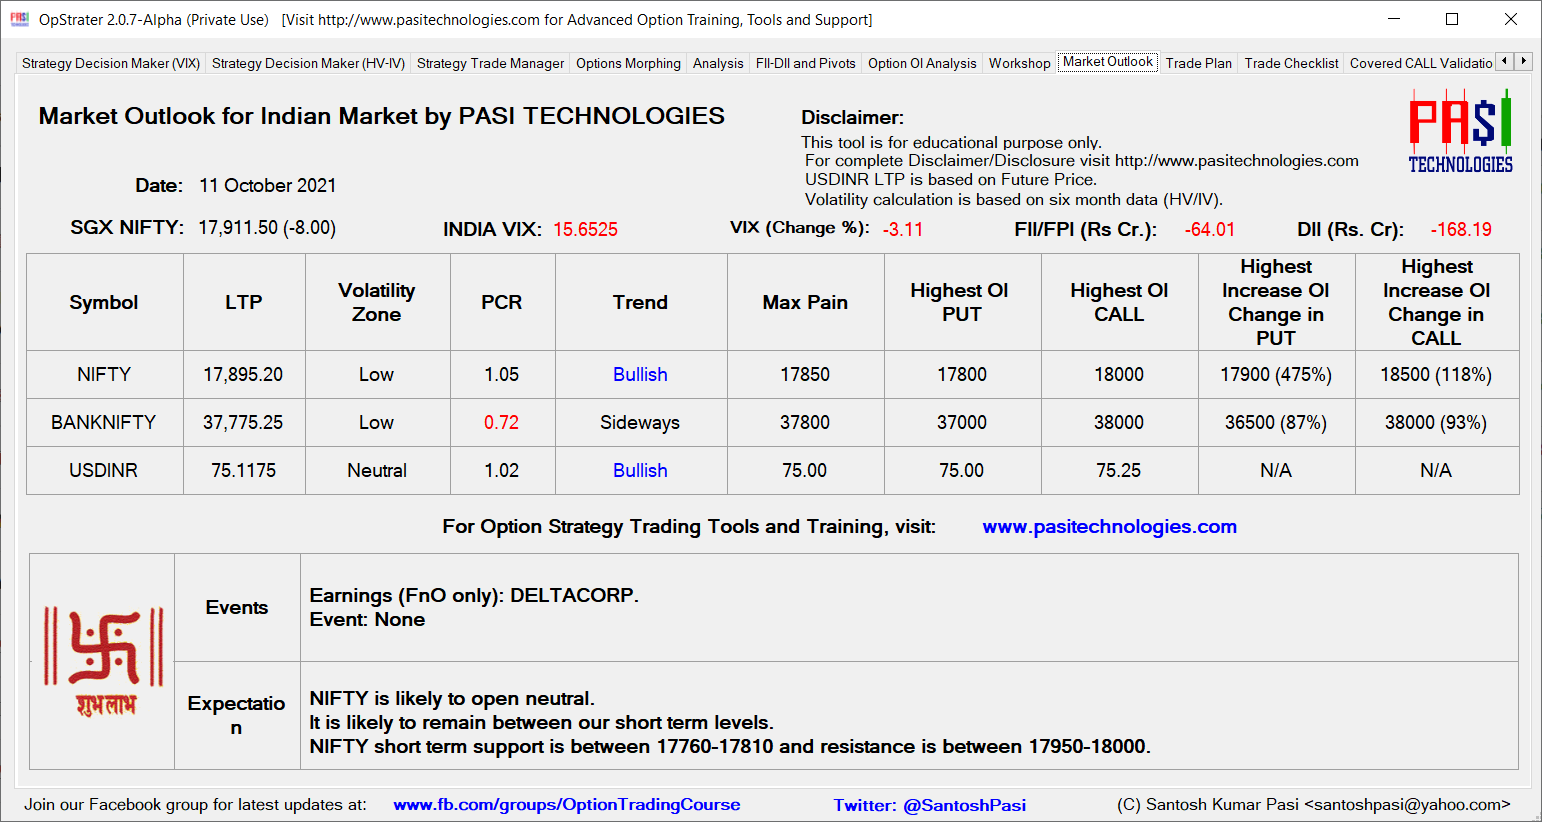
Task: Click NIFTY Highest OI CALL 18000
Action: [1119, 374]
